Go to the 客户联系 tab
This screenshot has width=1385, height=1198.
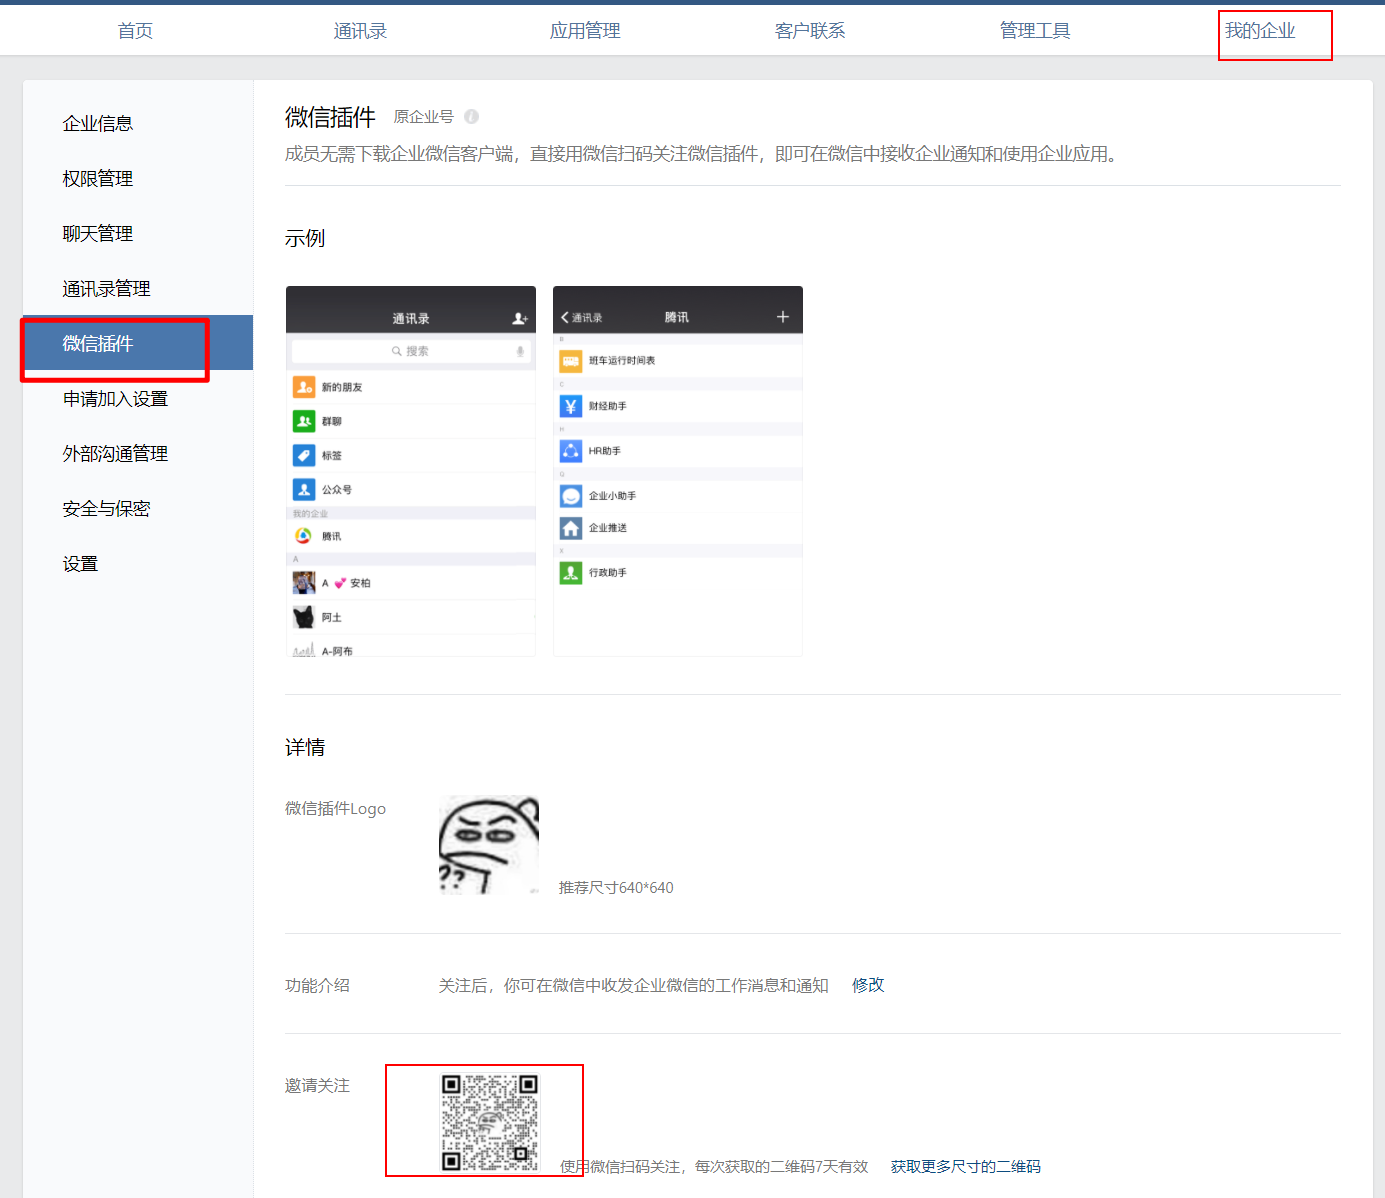pos(810,31)
